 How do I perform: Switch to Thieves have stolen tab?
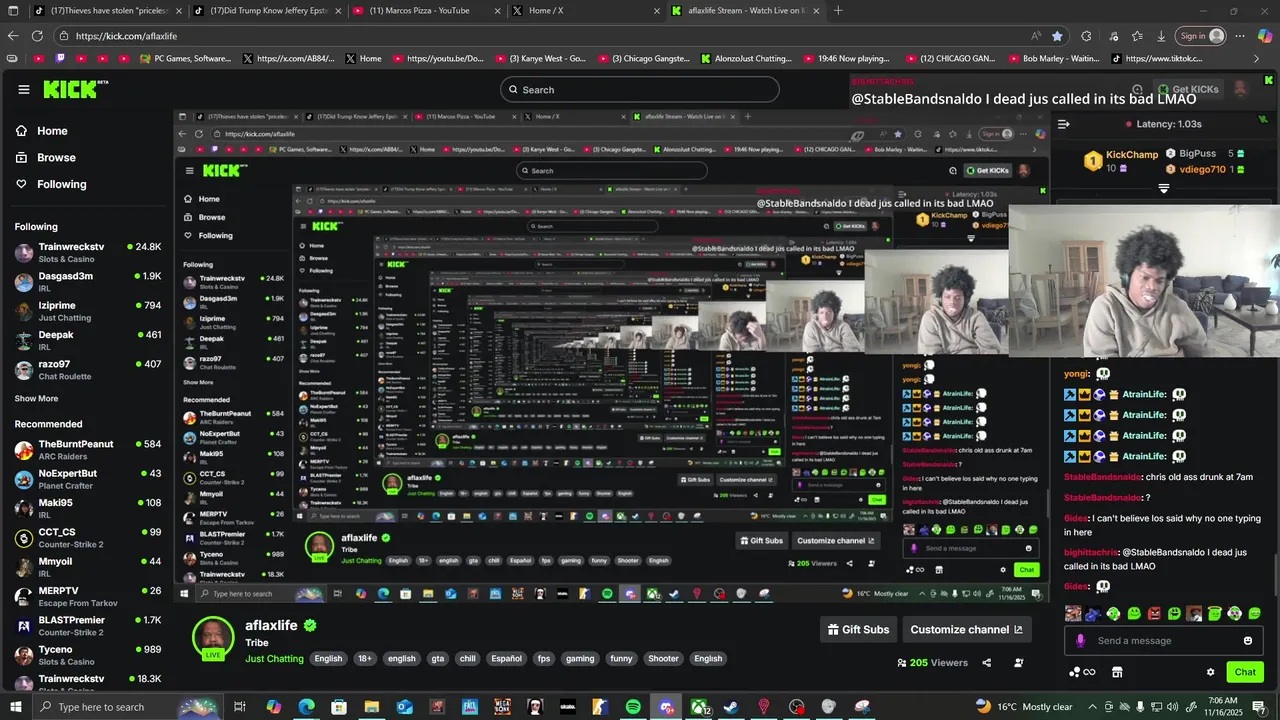pos(108,11)
